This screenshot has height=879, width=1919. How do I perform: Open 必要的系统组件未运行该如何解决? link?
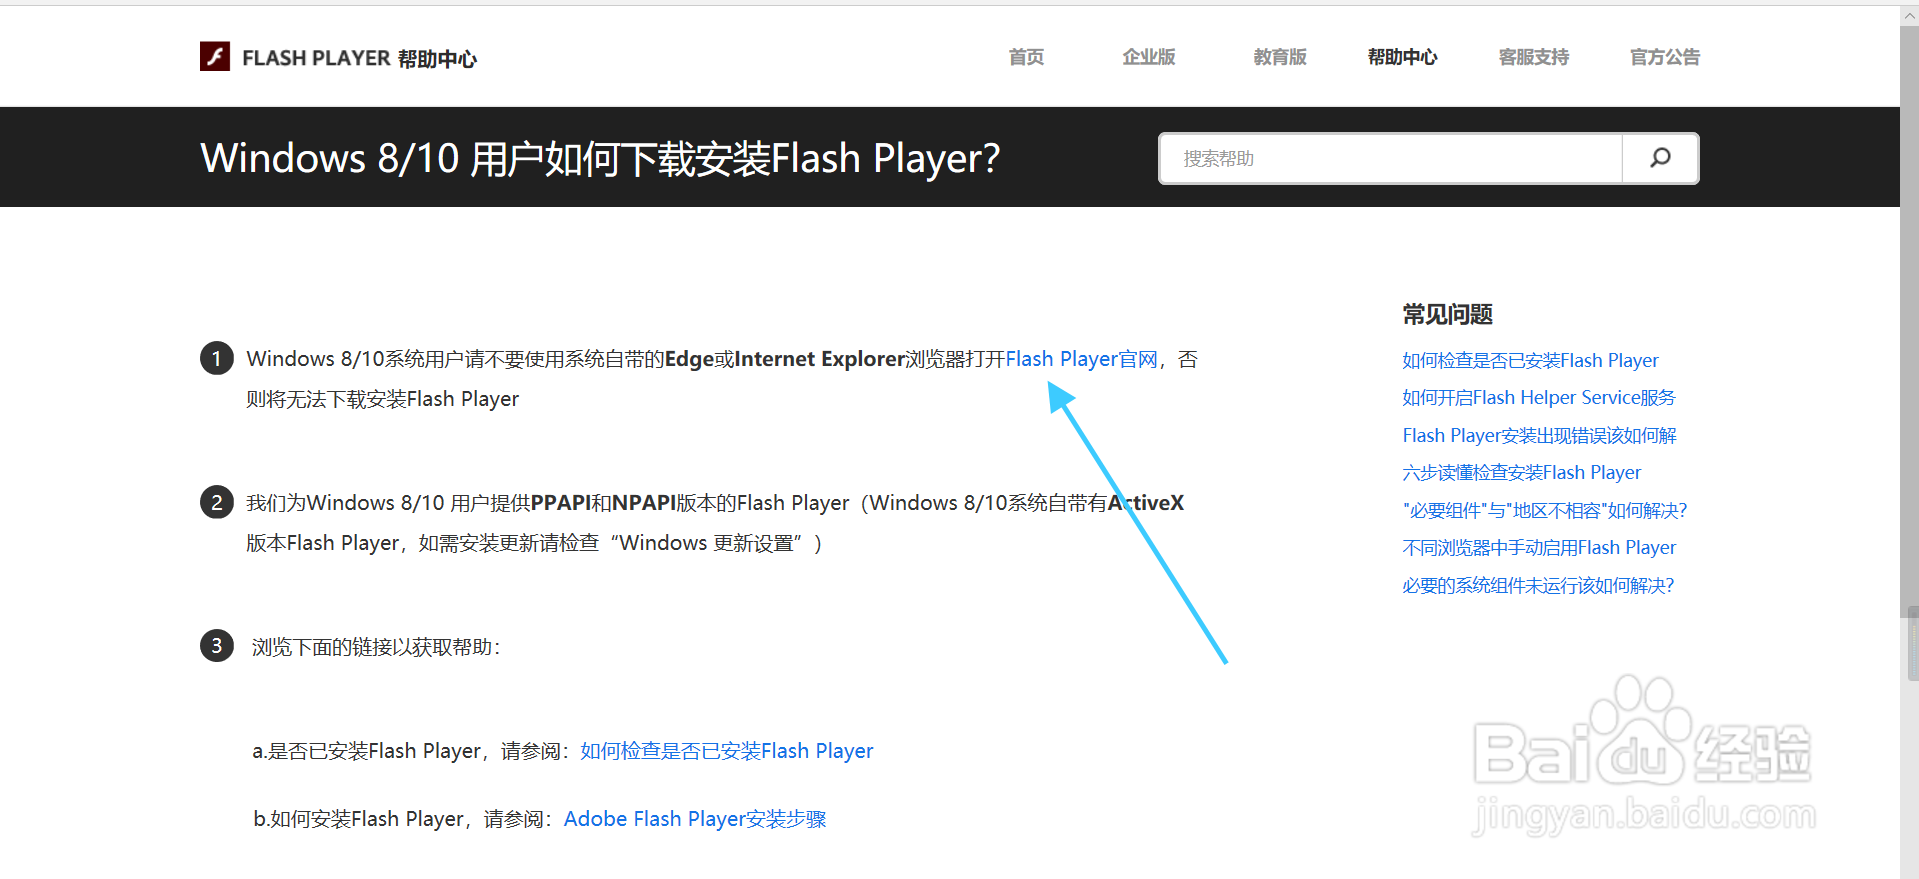pos(1538,585)
